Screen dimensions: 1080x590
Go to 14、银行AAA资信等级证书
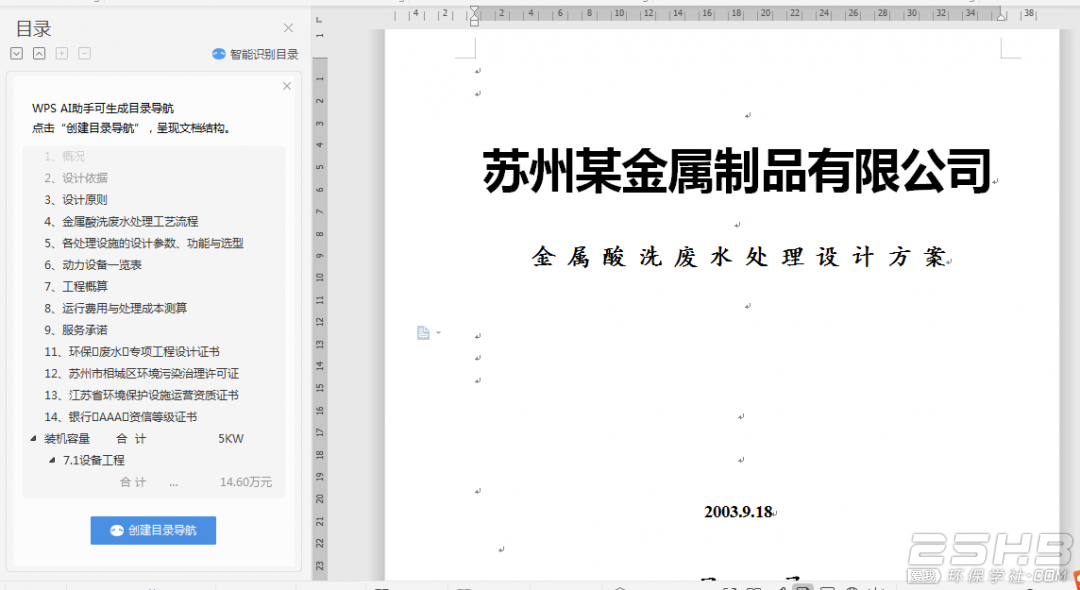click(x=121, y=417)
